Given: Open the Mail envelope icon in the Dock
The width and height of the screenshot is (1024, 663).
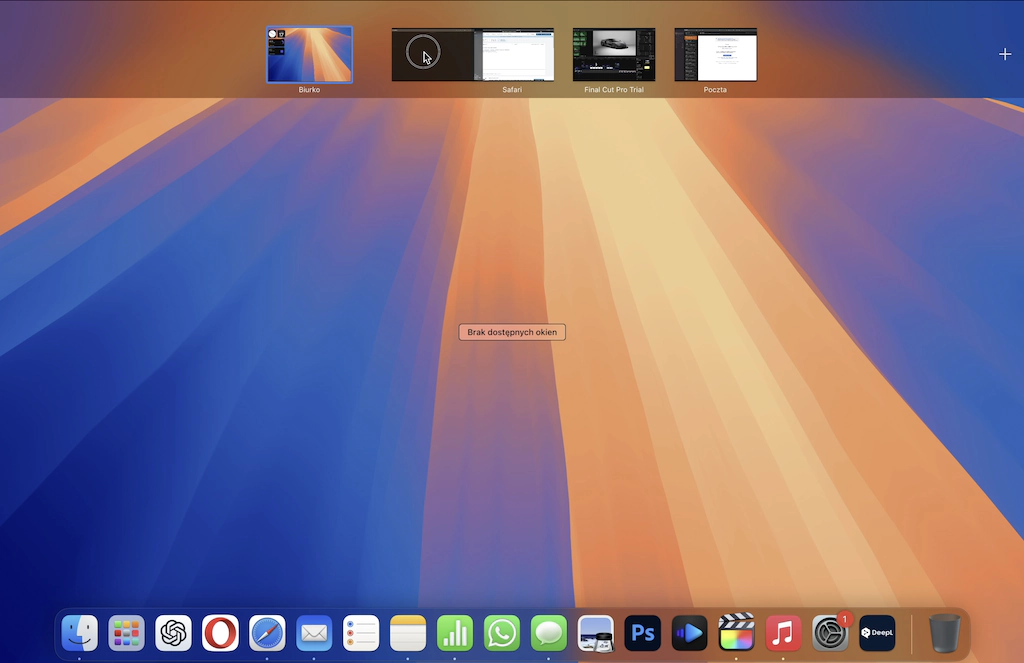Looking at the screenshot, I should click(314, 633).
